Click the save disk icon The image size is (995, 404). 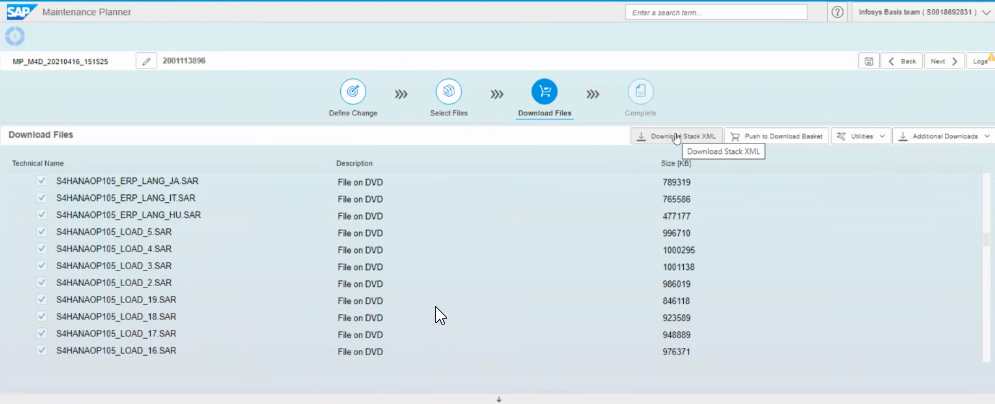coord(869,62)
